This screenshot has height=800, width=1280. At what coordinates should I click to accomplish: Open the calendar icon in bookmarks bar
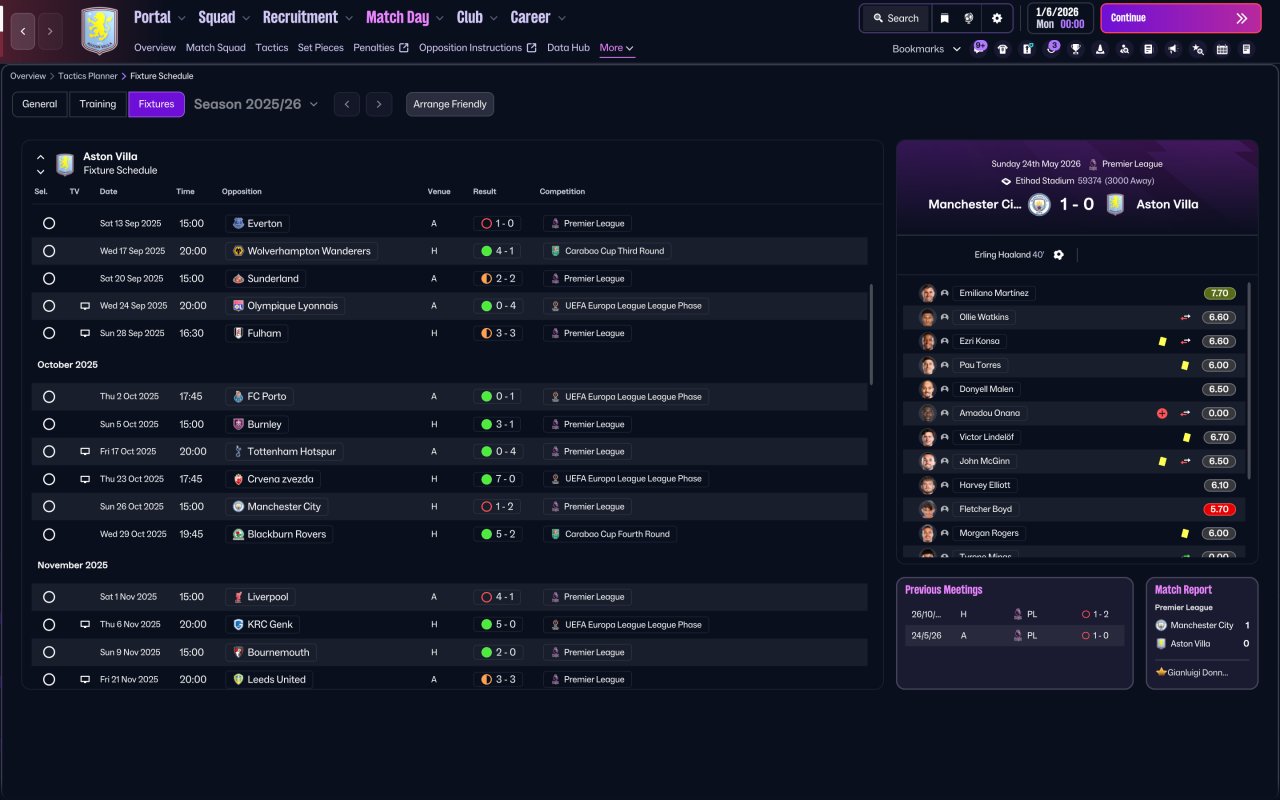pyautogui.click(x=1222, y=49)
